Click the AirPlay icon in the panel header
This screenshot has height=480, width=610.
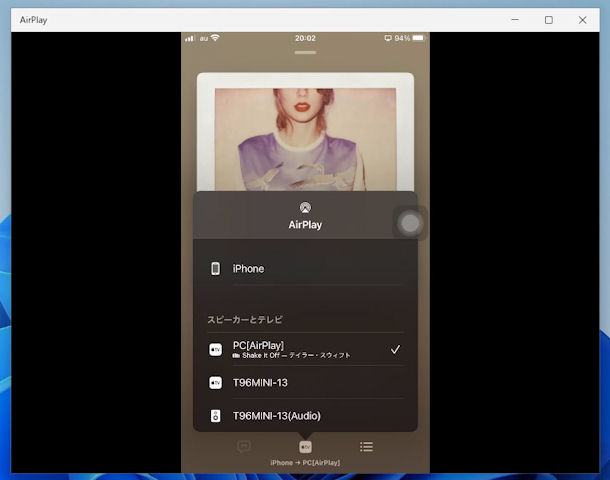pyautogui.click(x=305, y=207)
